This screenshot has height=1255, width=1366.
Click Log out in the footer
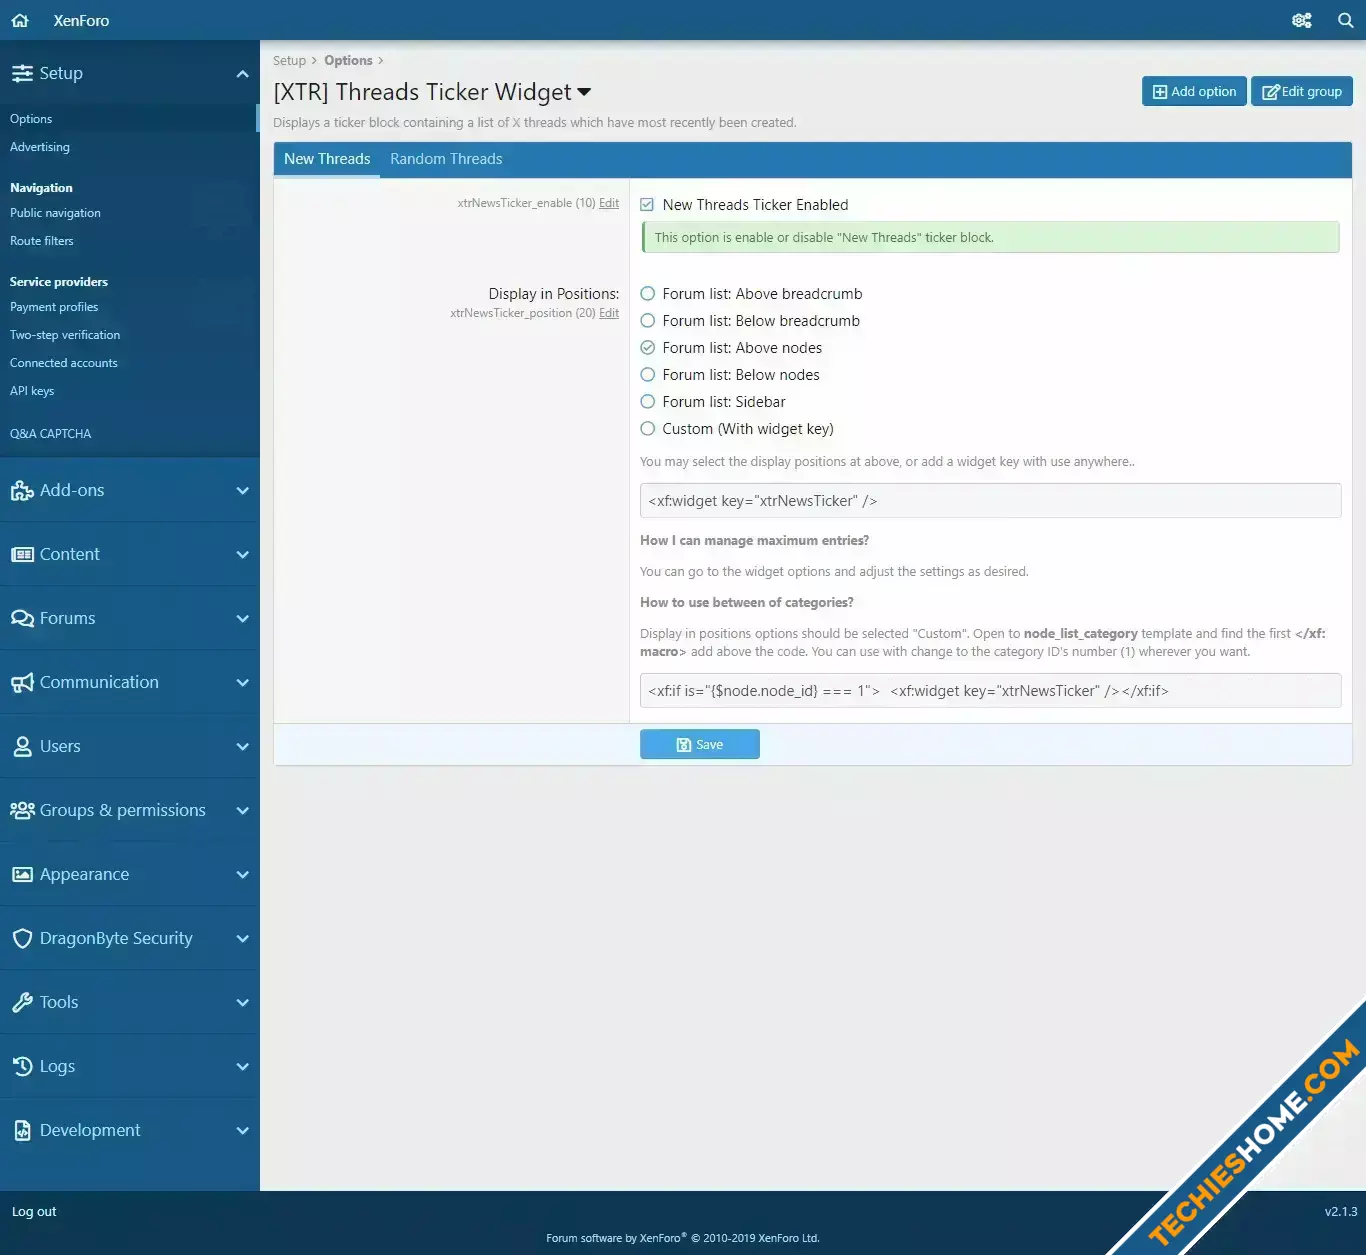(34, 1212)
